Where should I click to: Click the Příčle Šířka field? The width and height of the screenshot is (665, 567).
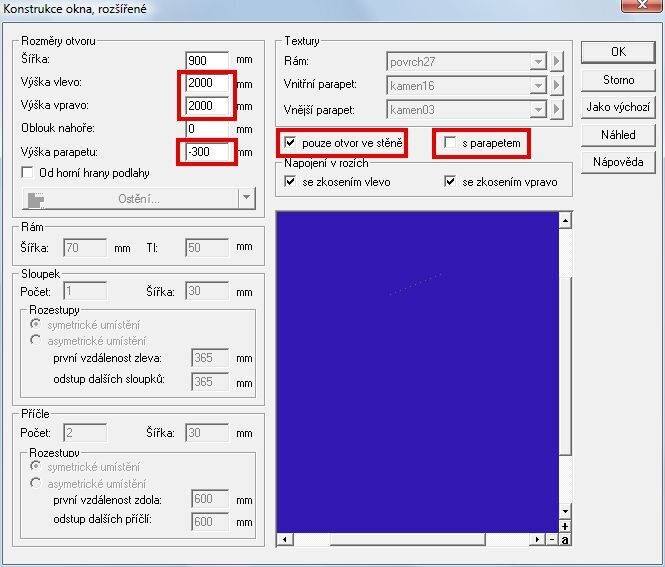tap(207, 433)
